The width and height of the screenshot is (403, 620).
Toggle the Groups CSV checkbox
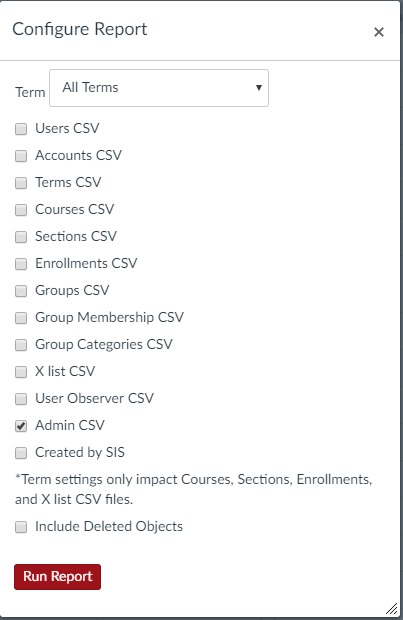tap(21, 291)
